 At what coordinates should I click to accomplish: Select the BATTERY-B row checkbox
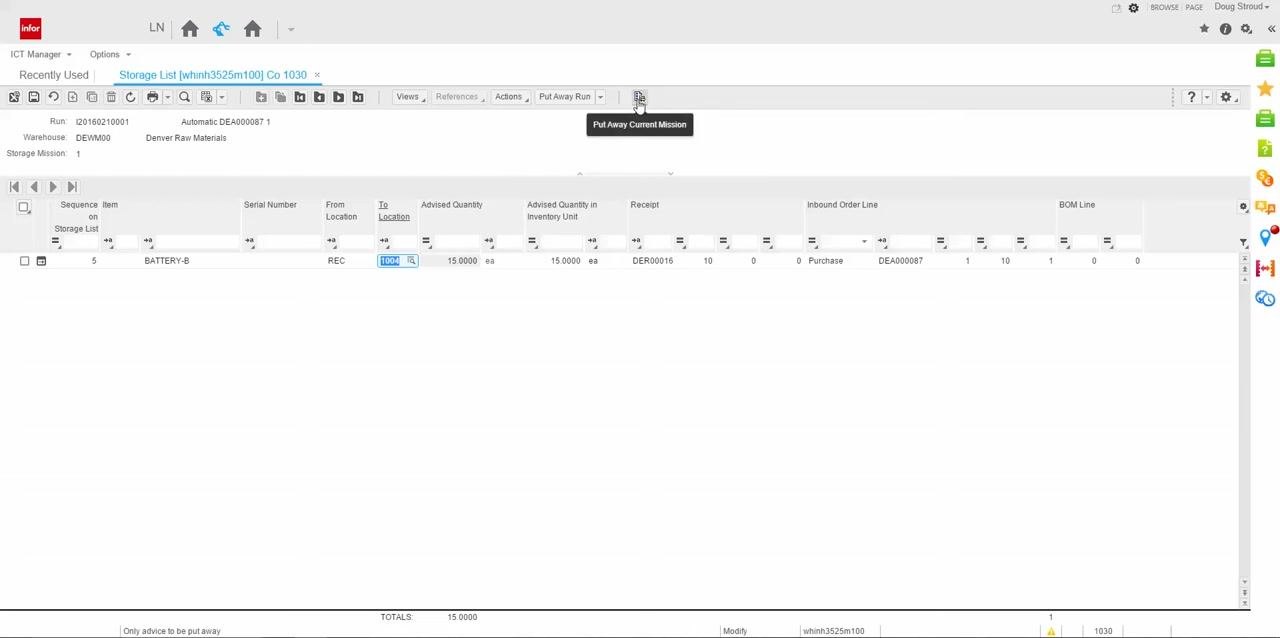click(25, 261)
